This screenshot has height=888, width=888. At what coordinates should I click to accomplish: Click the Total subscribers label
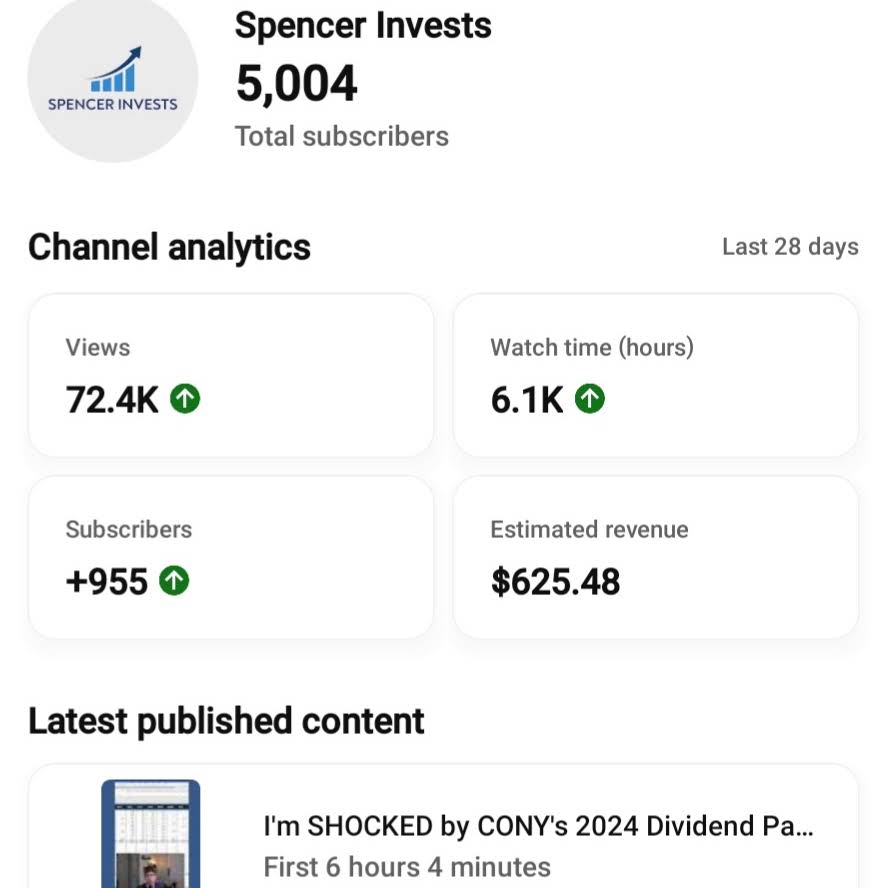coord(341,136)
